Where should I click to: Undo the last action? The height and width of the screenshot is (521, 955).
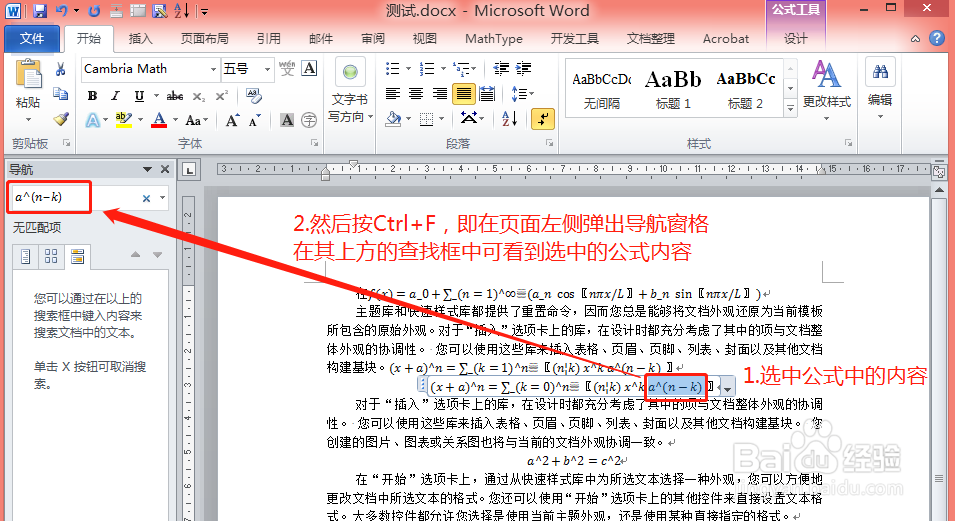pyautogui.click(x=62, y=10)
